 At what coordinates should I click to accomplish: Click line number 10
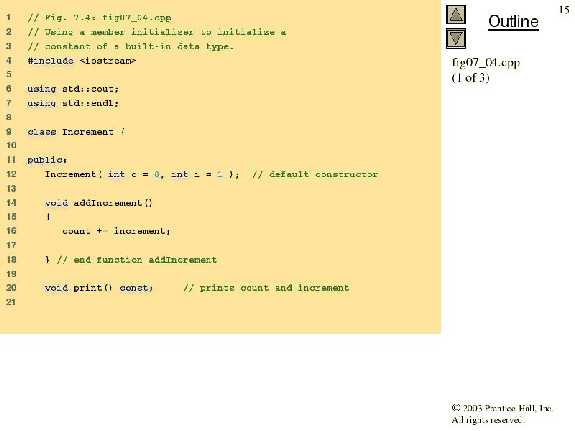(11, 146)
